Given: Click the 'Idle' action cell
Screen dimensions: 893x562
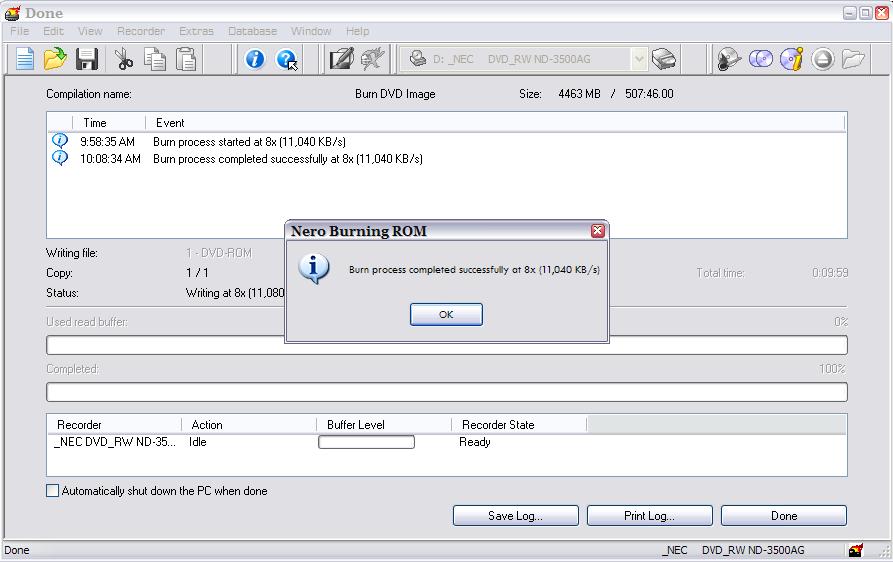Looking at the screenshot, I should click(198, 442).
